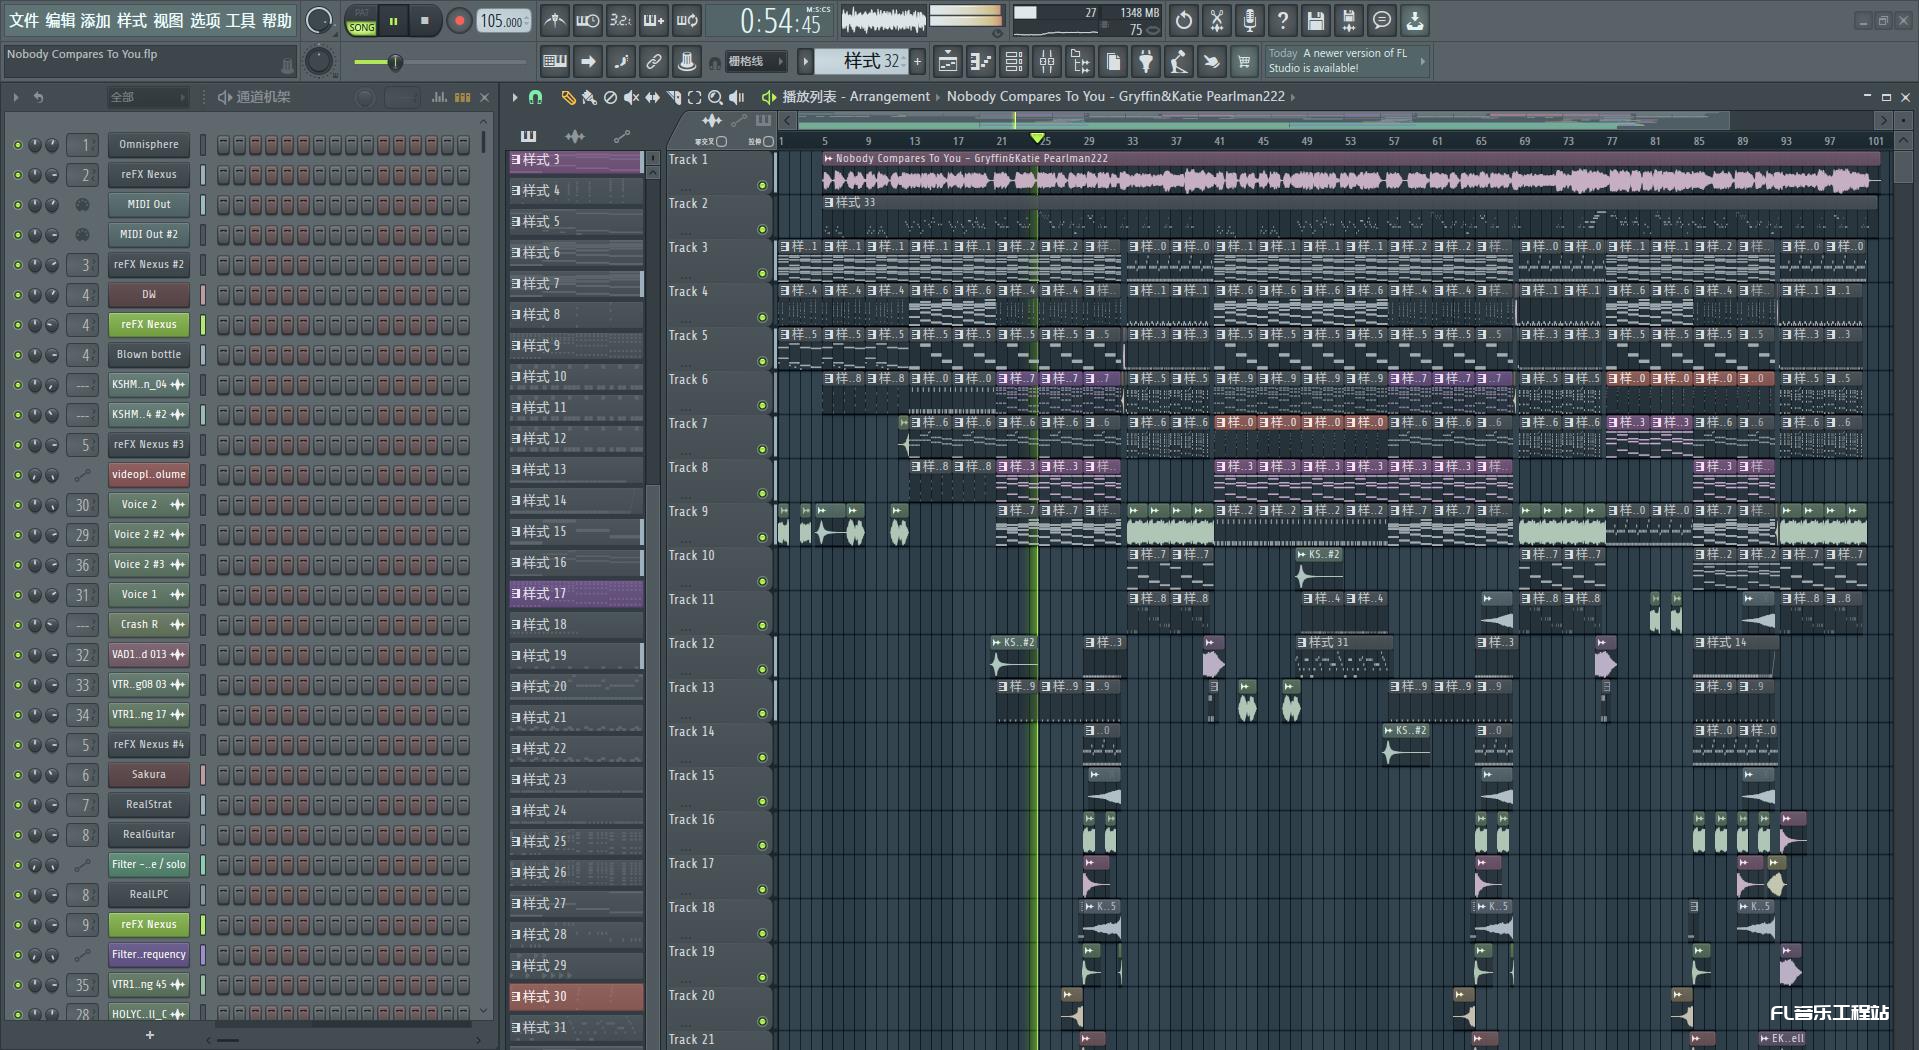Toggle mute LED for Track 12

(762, 669)
